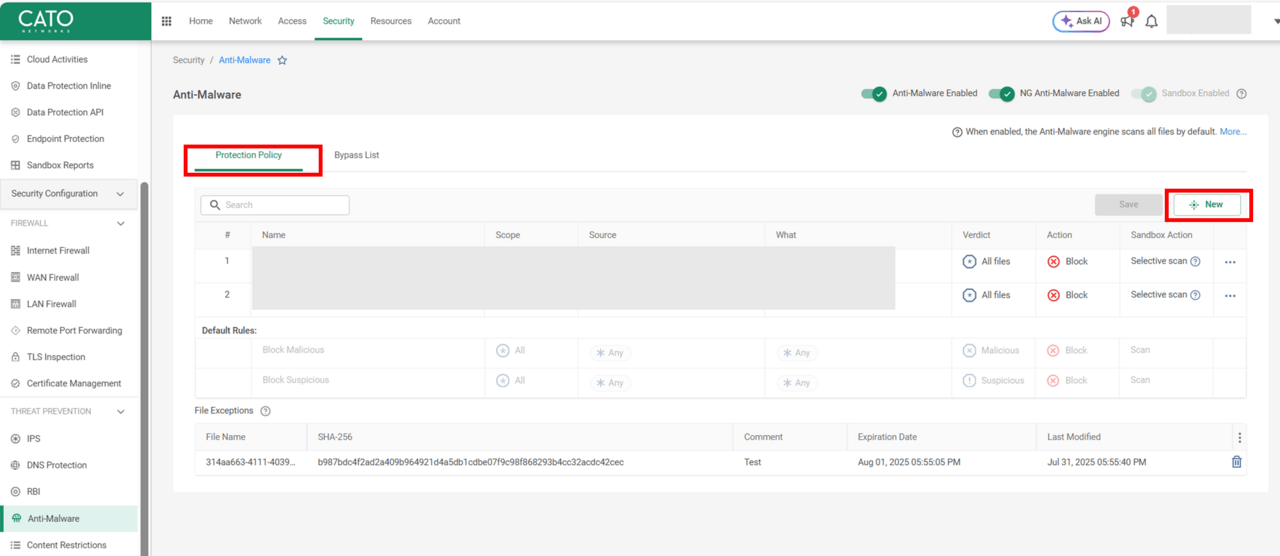The height and width of the screenshot is (556, 1280).
Task: Click help icon next to Sandbox Enabled
Action: pos(1241,94)
